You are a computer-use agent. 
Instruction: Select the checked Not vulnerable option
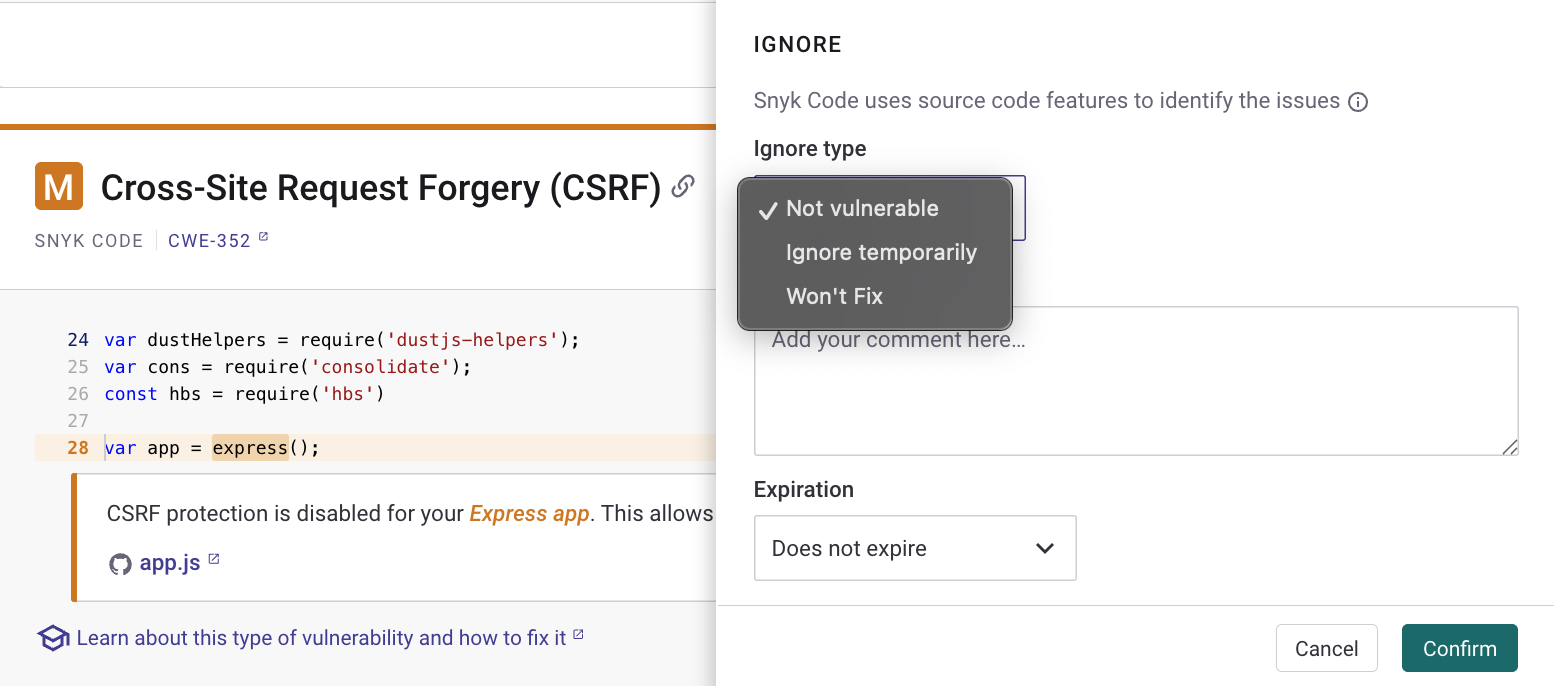tap(862, 209)
